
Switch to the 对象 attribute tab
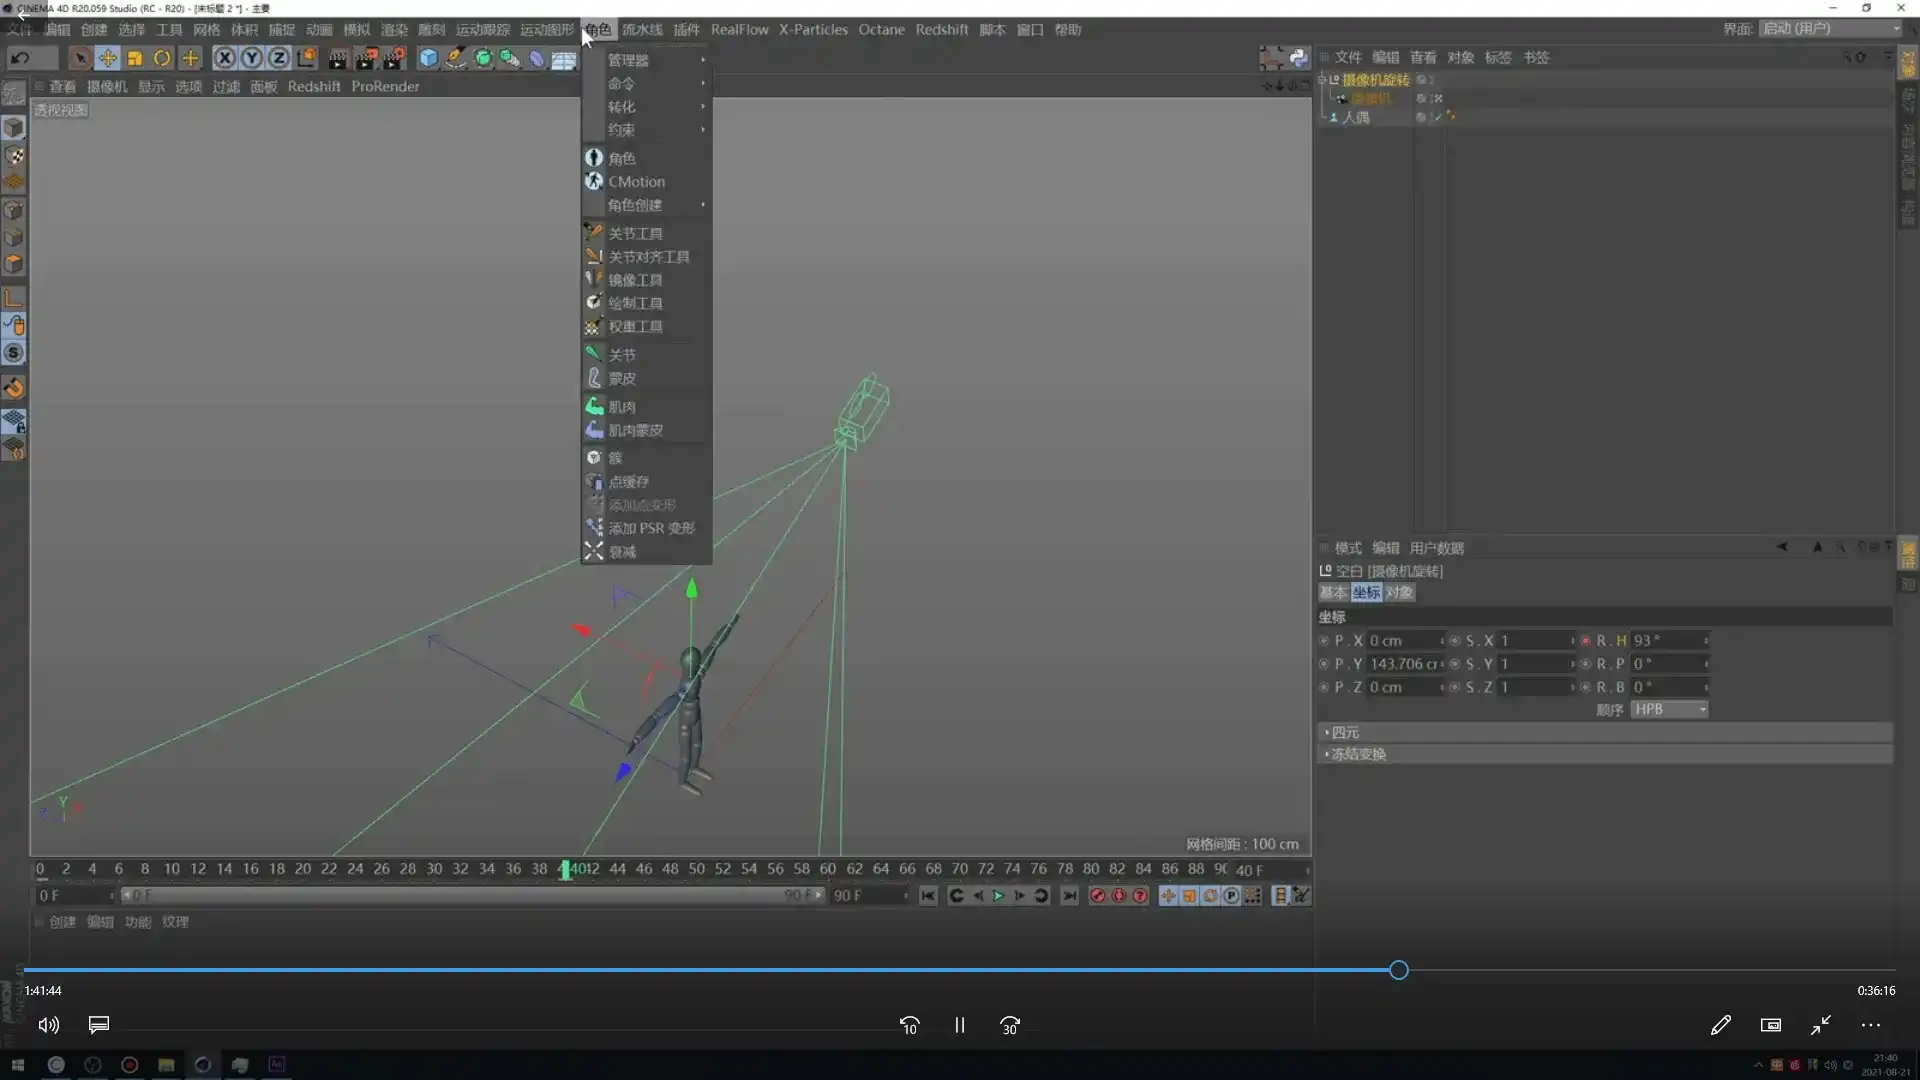click(1399, 592)
